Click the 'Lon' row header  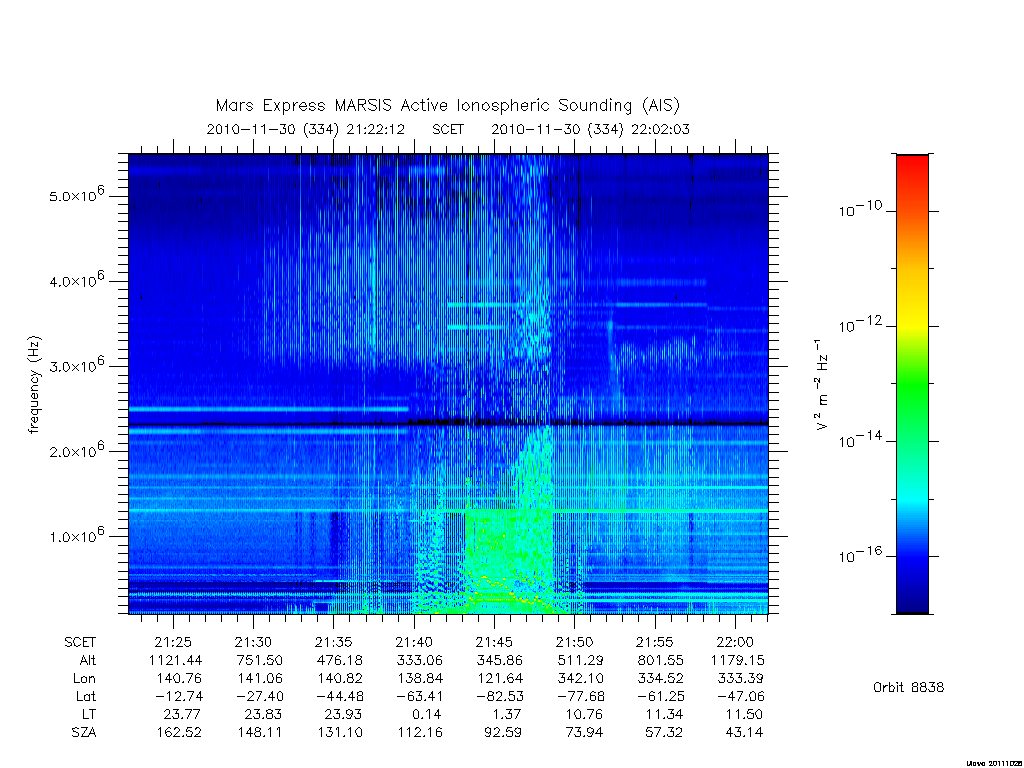click(84, 679)
